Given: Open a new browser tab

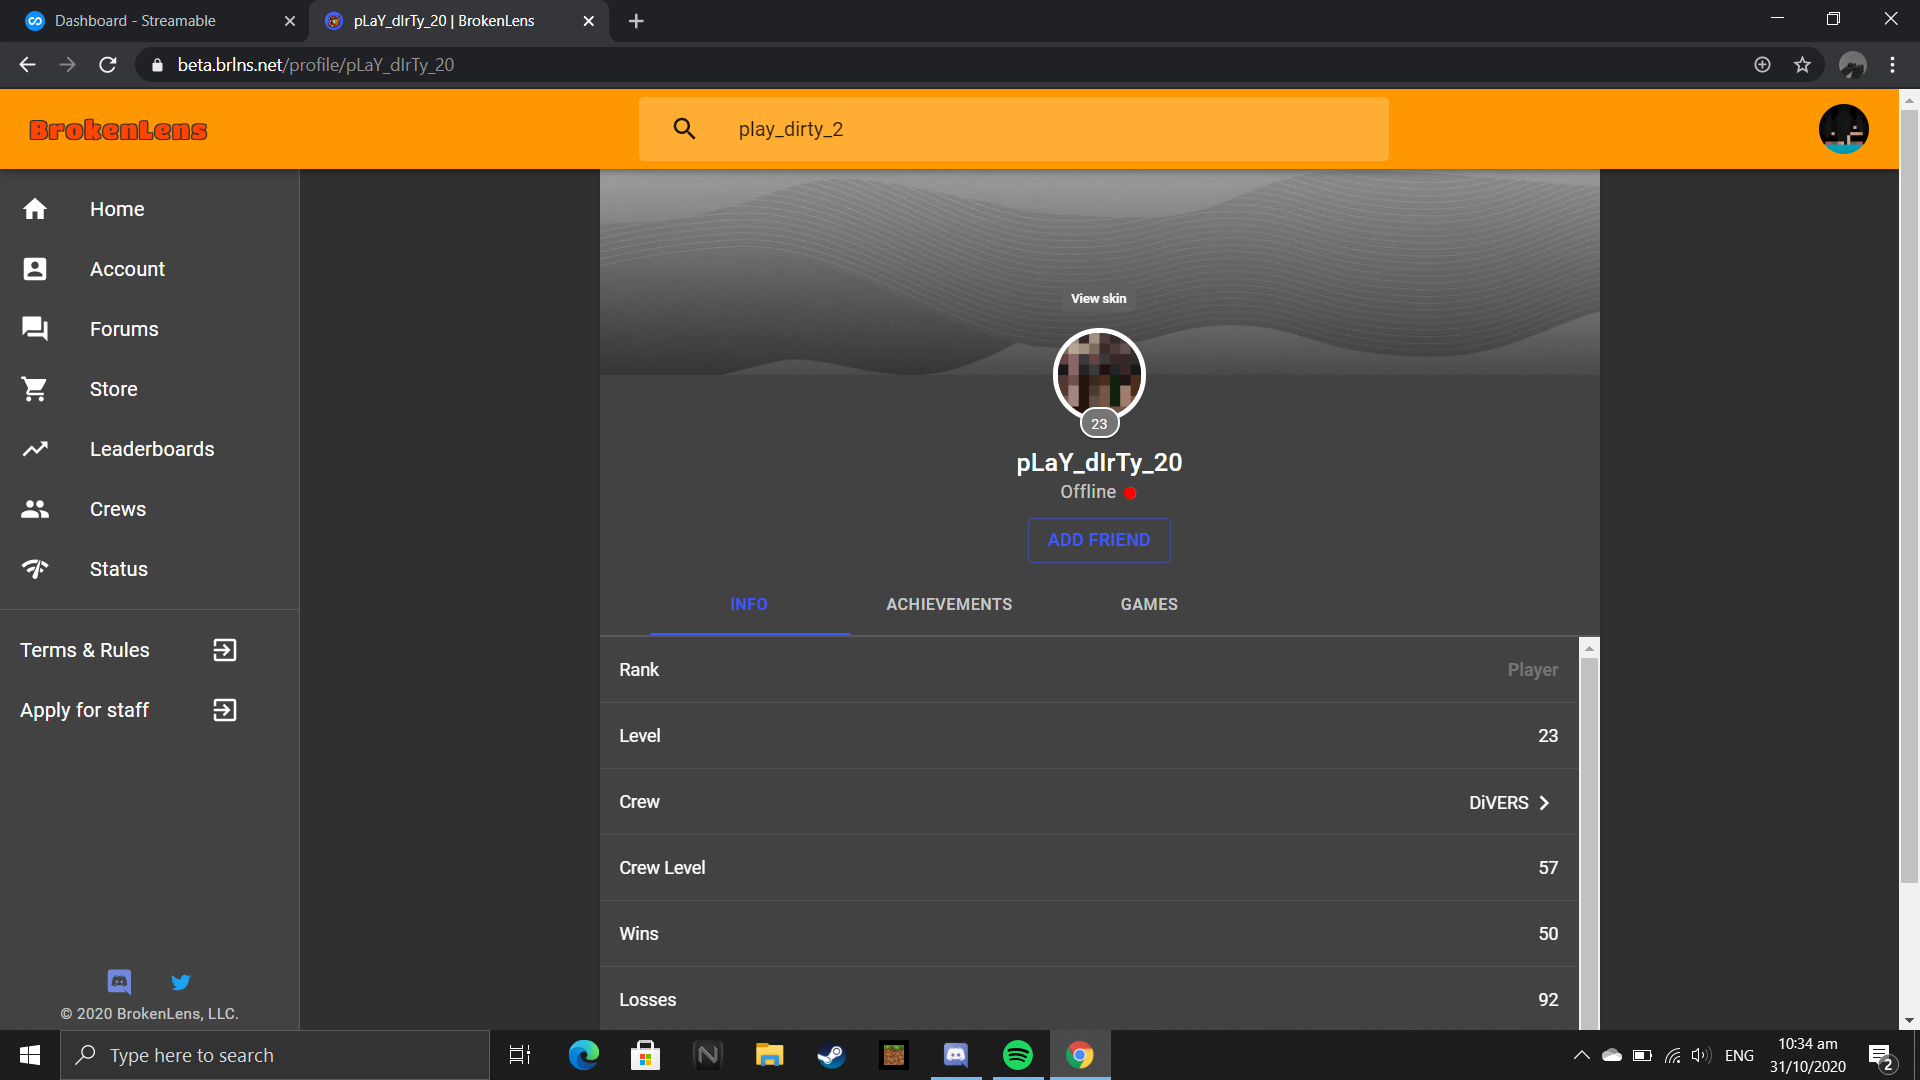Looking at the screenshot, I should (x=636, y=21).
